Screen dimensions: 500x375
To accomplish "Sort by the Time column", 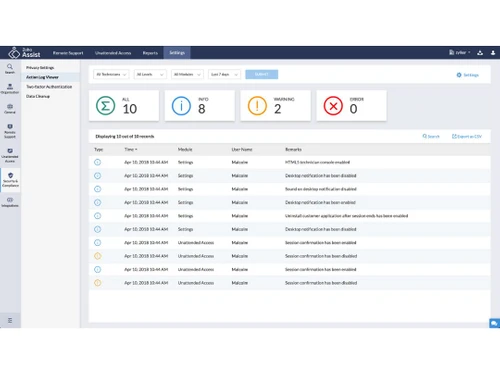I will [131, 149].
